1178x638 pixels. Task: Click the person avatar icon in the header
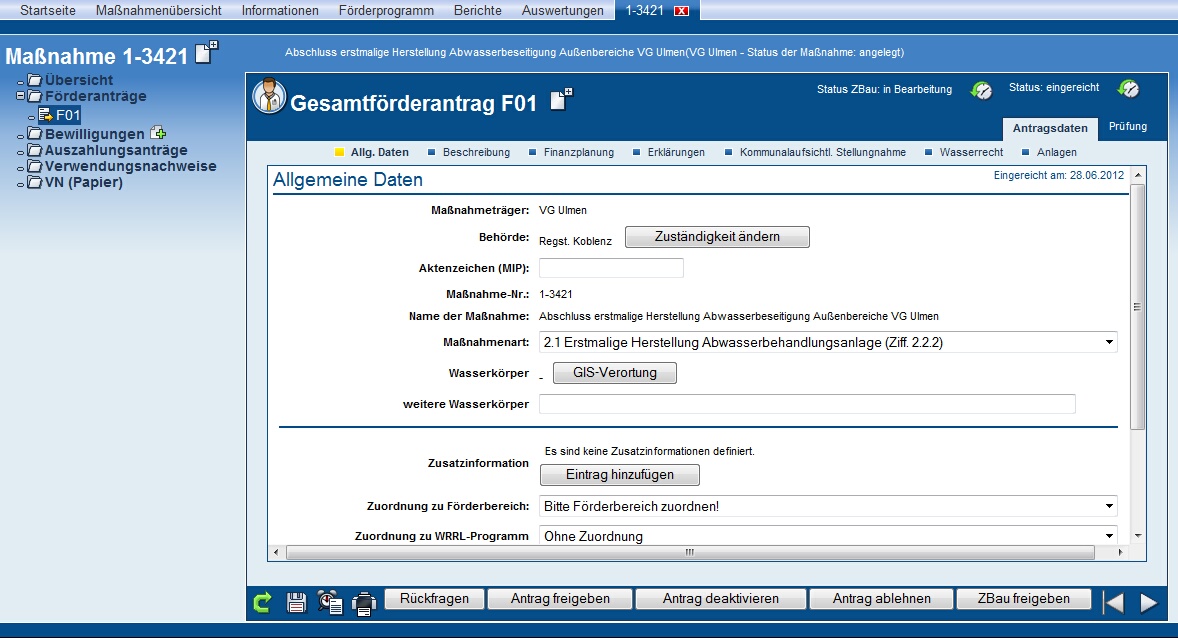pyautogui.click(x=269, y=96)
